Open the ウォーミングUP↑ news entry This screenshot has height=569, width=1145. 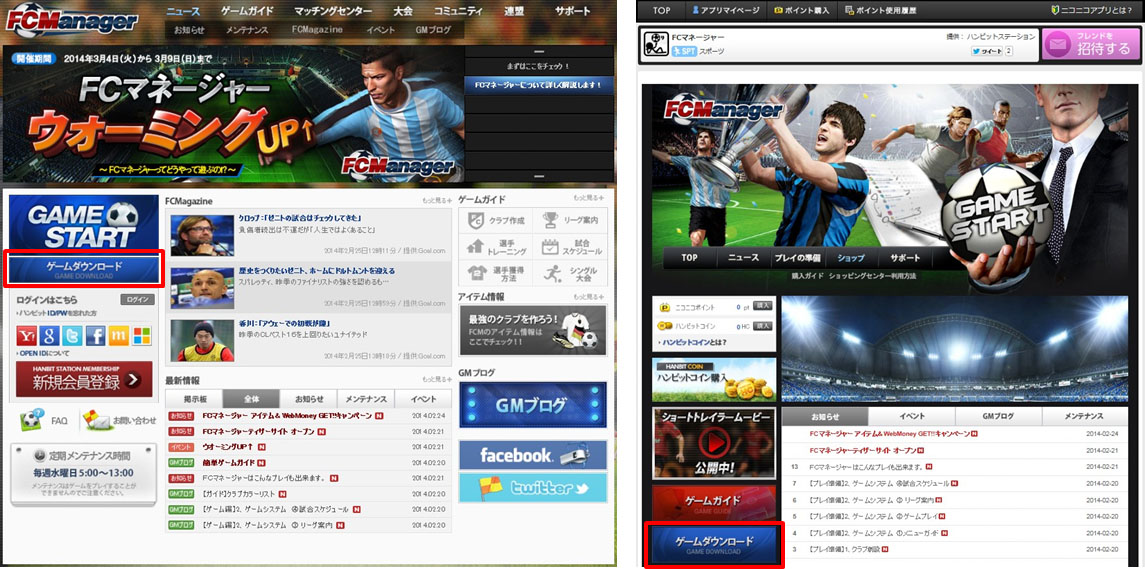(228, 446)
